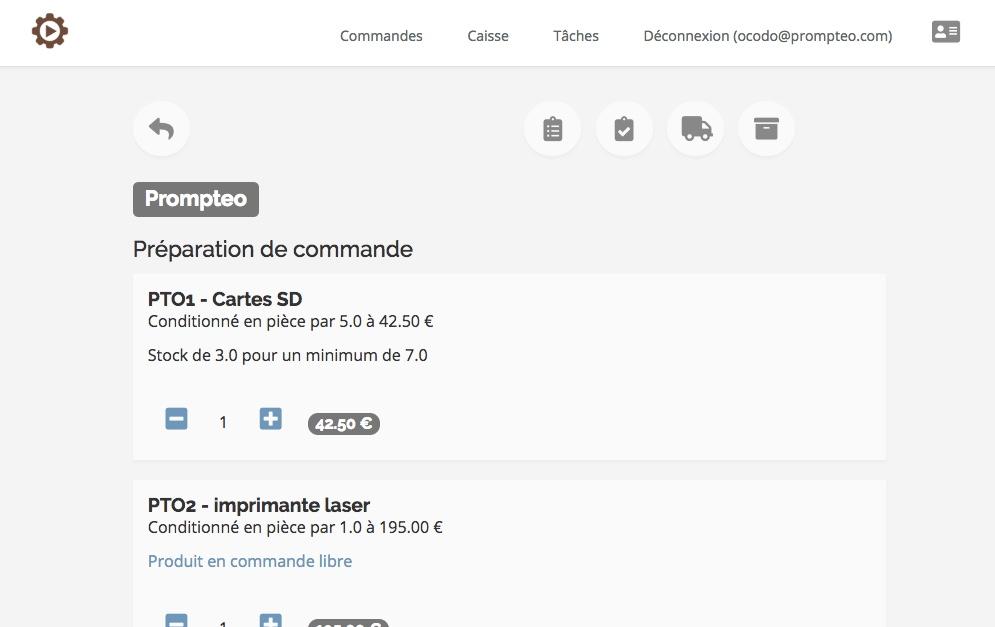Screen dimensions: 995x627
Task: Click the 'PTO2 - imprimante laser' title
Action: coord(259,505)
